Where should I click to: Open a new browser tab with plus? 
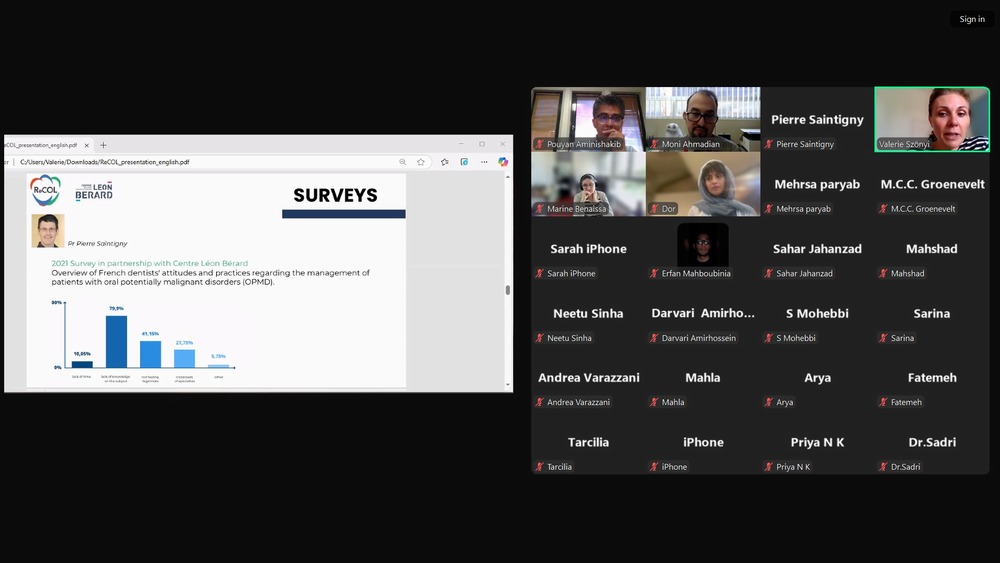(x=103, y=145)
